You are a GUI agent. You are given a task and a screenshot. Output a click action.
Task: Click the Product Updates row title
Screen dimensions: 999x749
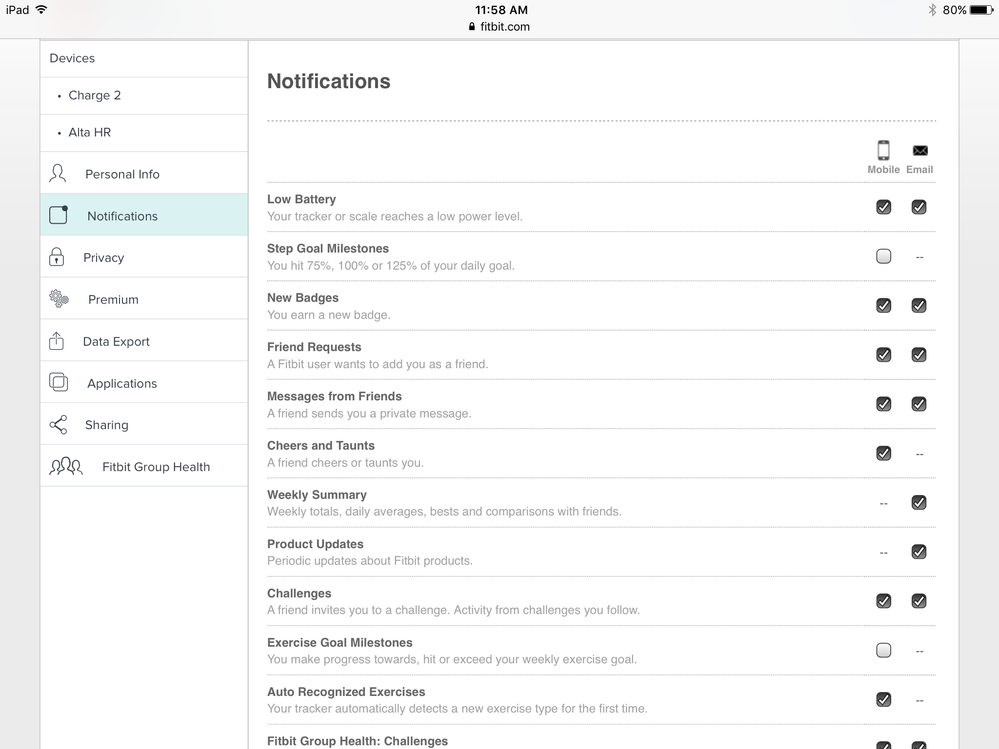click(315, 544)
